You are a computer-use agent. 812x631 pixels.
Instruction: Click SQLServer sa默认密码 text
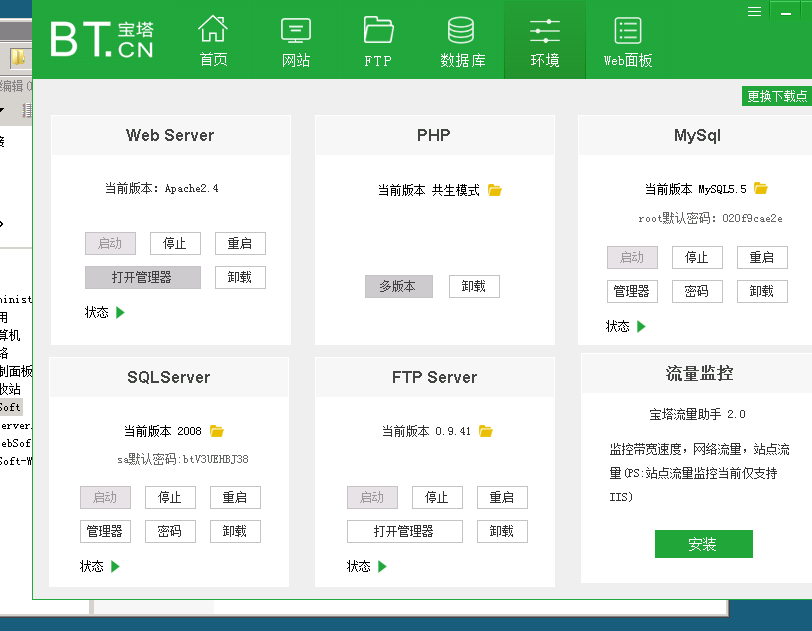[183, 459]
